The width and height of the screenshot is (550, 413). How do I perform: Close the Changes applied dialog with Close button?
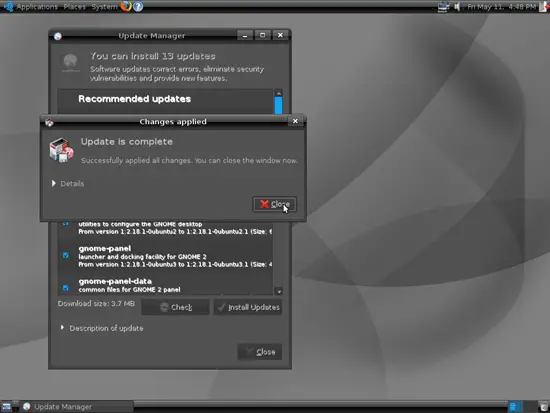coord(275,204)
